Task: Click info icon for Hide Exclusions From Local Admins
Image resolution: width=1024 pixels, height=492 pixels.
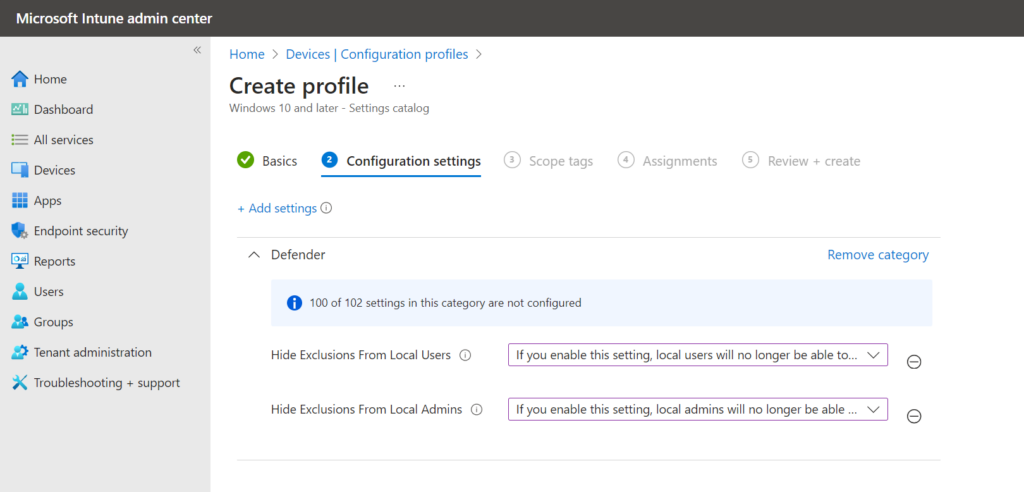Action: 477,410
